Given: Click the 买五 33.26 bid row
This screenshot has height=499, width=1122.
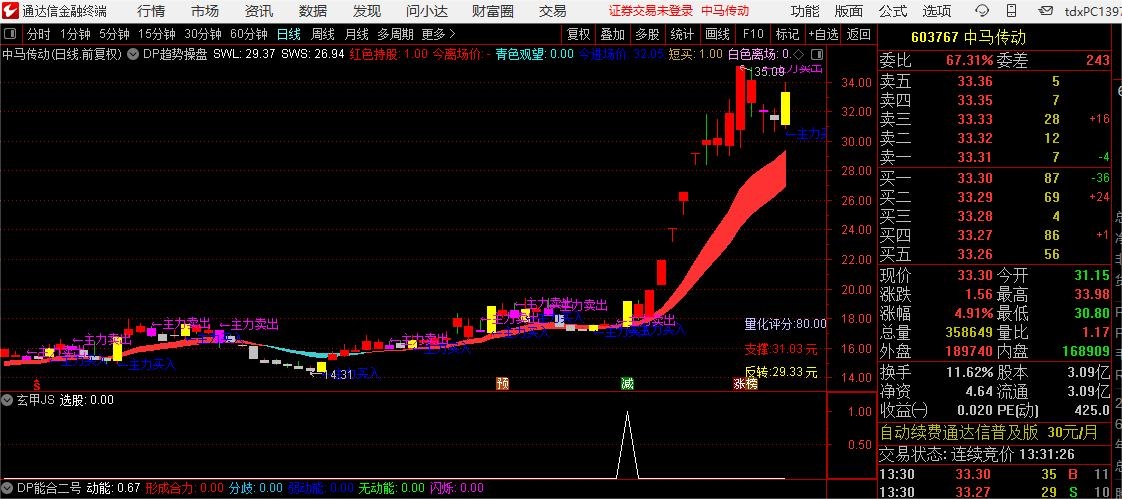Looking at the screenshot, I should point(995,254).
